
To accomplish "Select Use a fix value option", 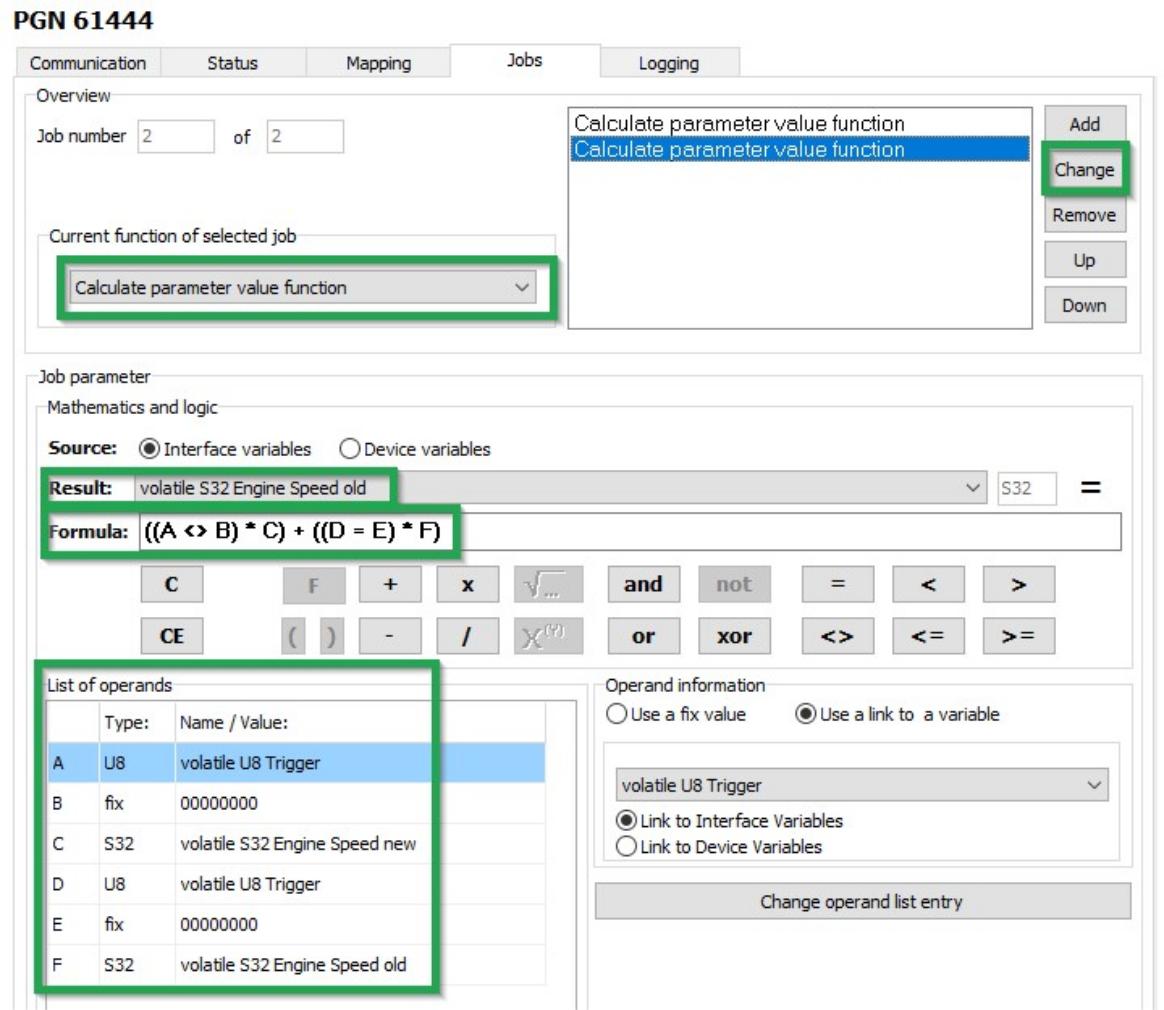I will [617, 714].
